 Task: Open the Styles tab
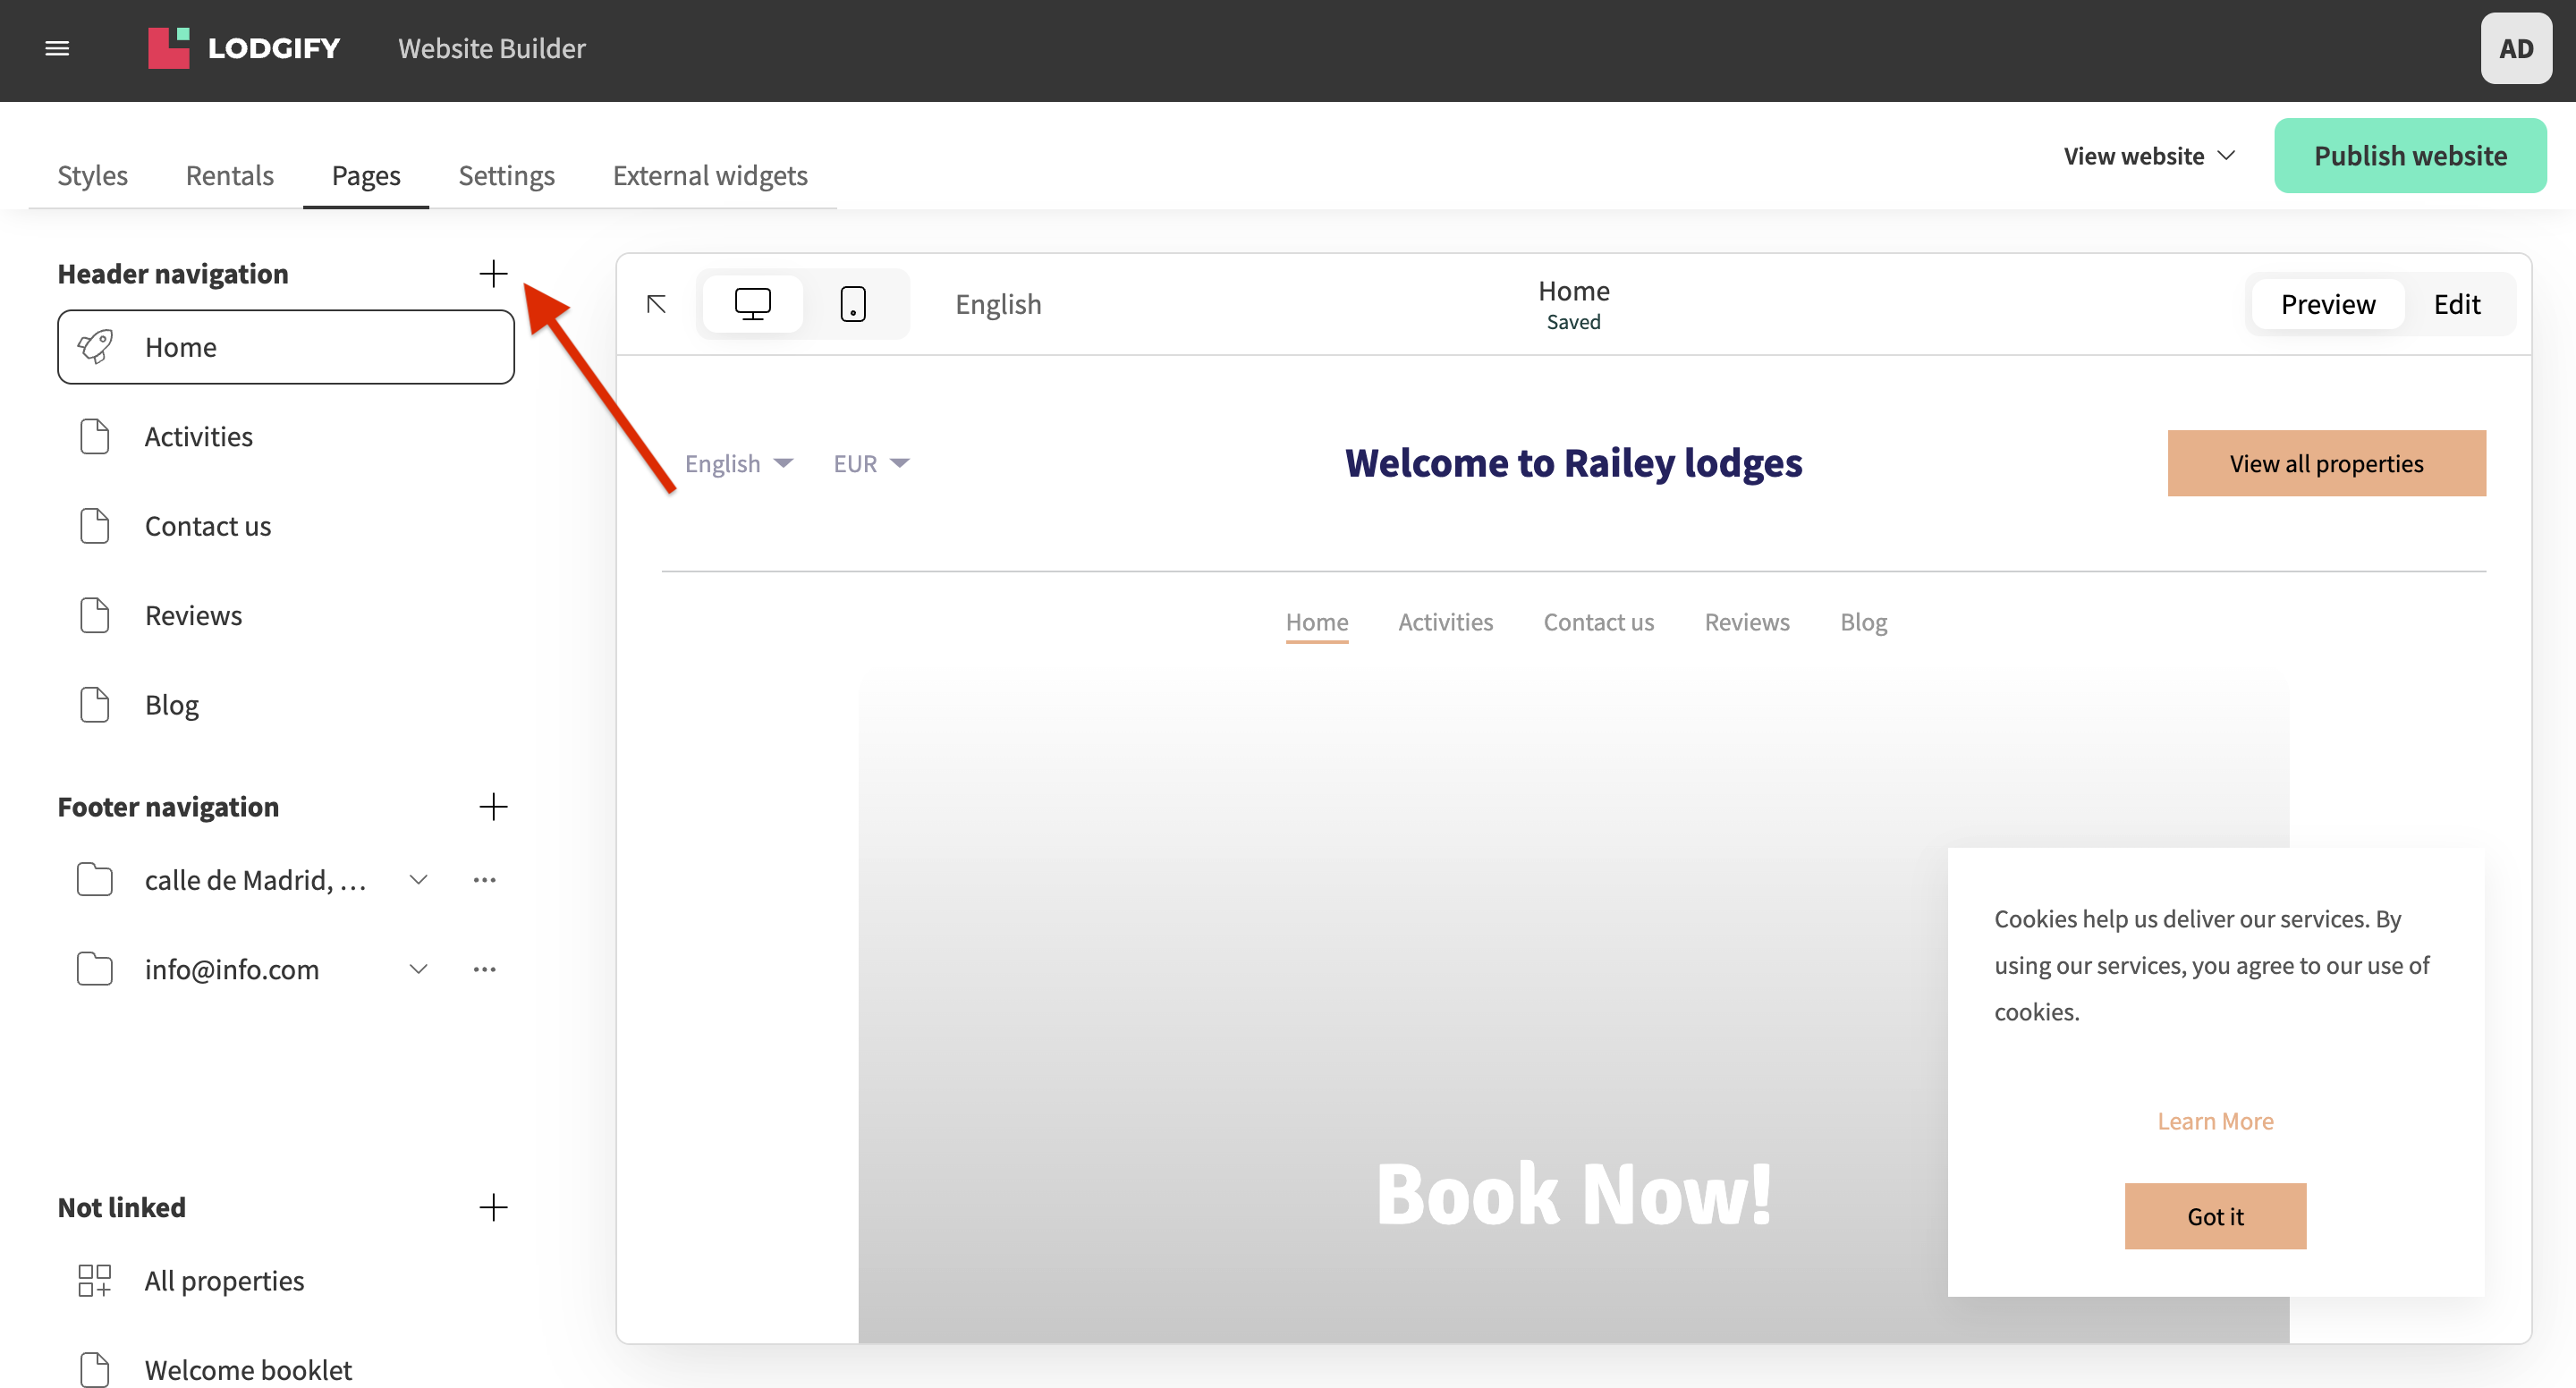(92, 175)
